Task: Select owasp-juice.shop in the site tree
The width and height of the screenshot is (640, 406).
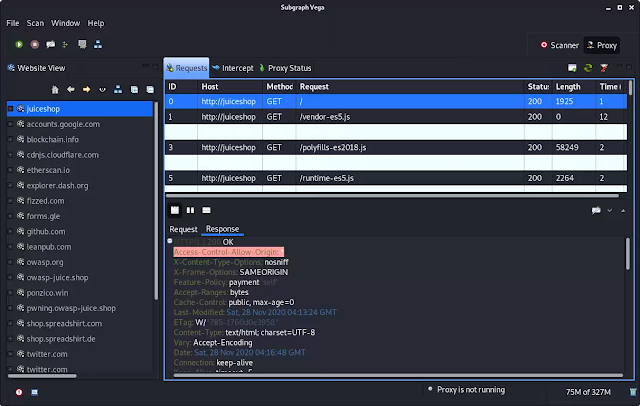Action: [x=57, y=277]
